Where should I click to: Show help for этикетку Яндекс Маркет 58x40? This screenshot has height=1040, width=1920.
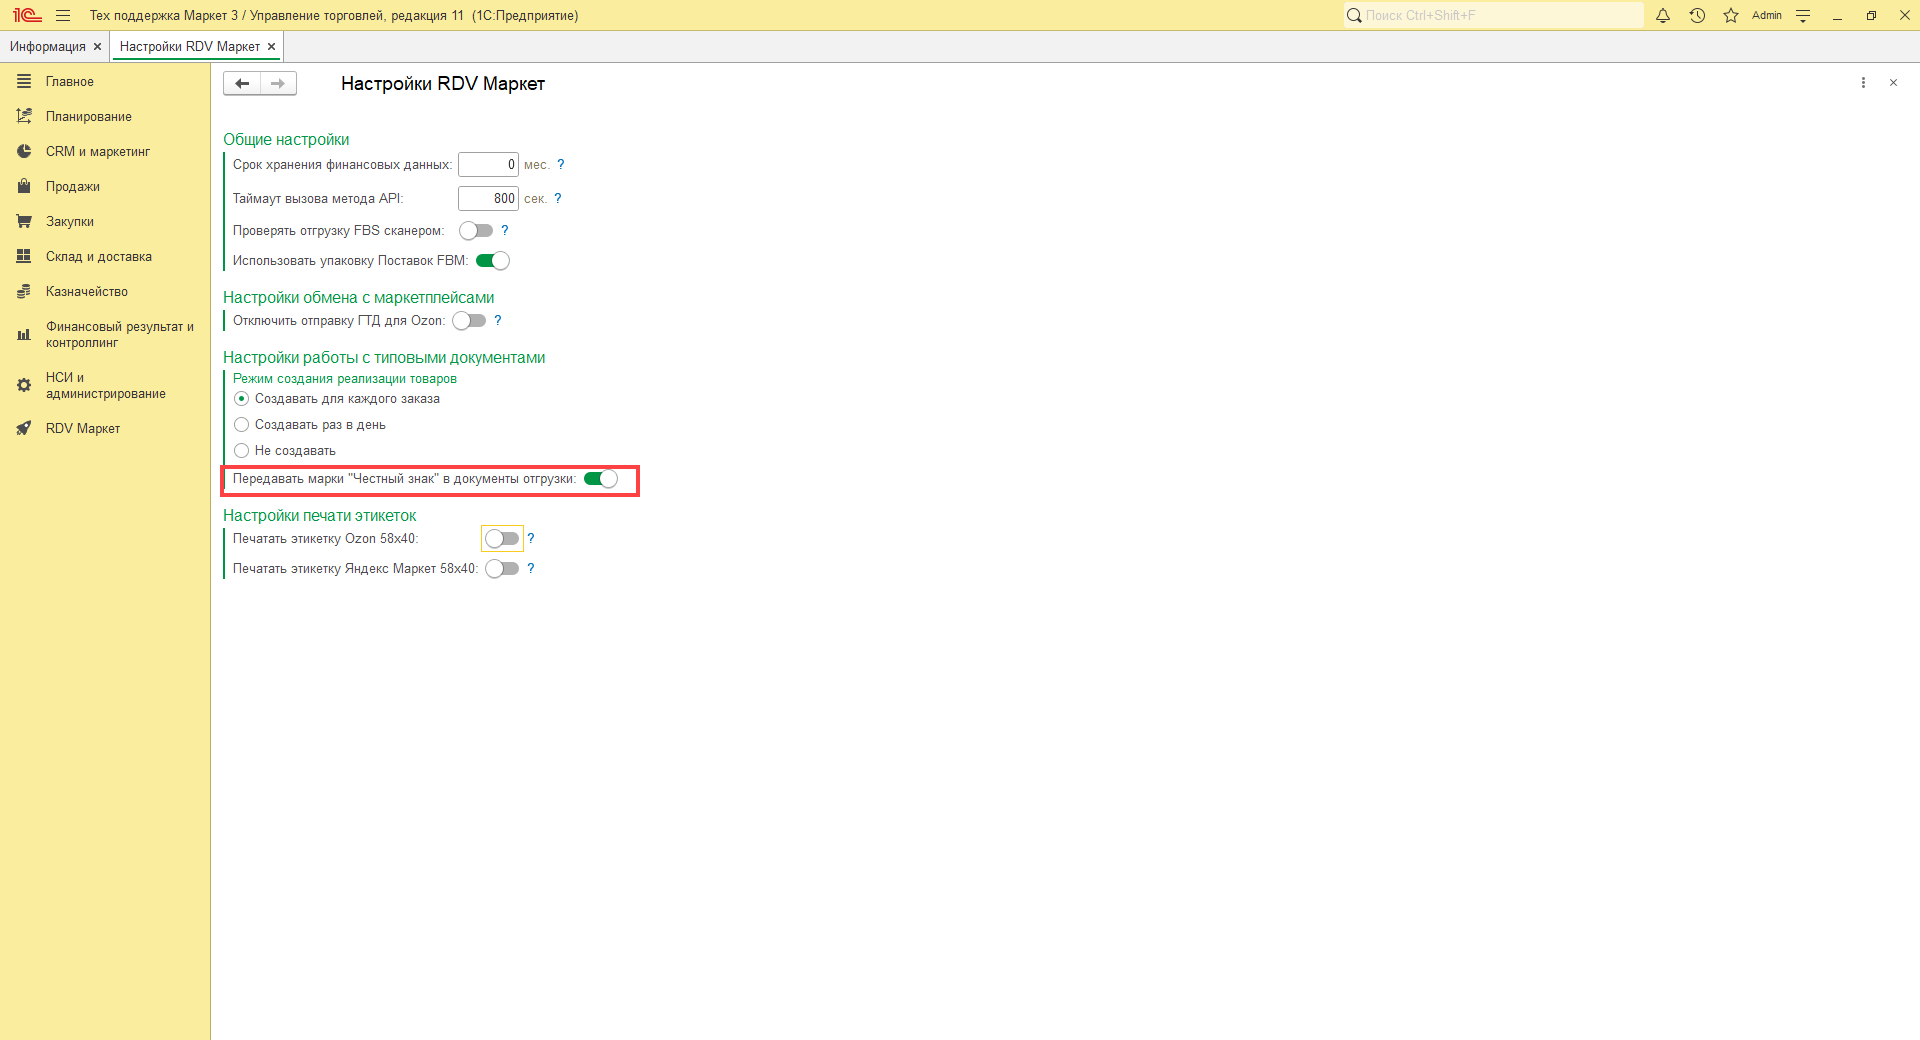pos(530,568)
